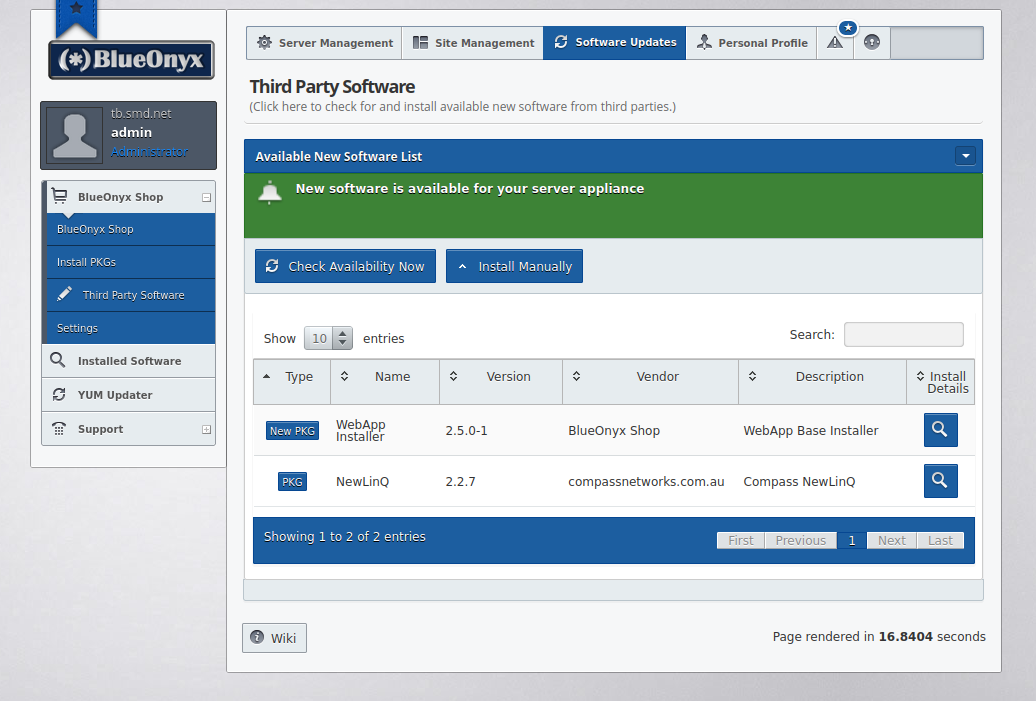Sort the table by Vendor column
1036x701 pixels.
tap(651, 377)
